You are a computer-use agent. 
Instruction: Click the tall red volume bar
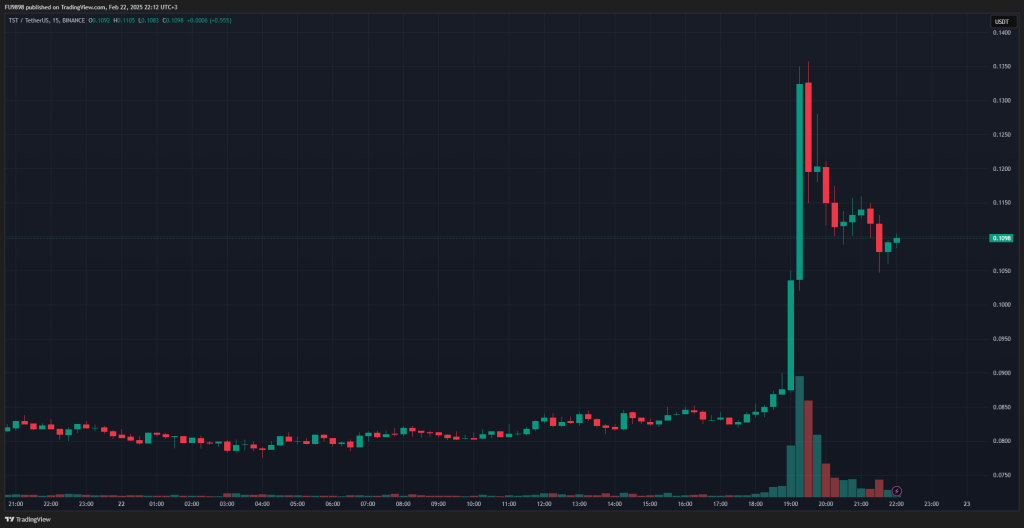coord(808,449)
